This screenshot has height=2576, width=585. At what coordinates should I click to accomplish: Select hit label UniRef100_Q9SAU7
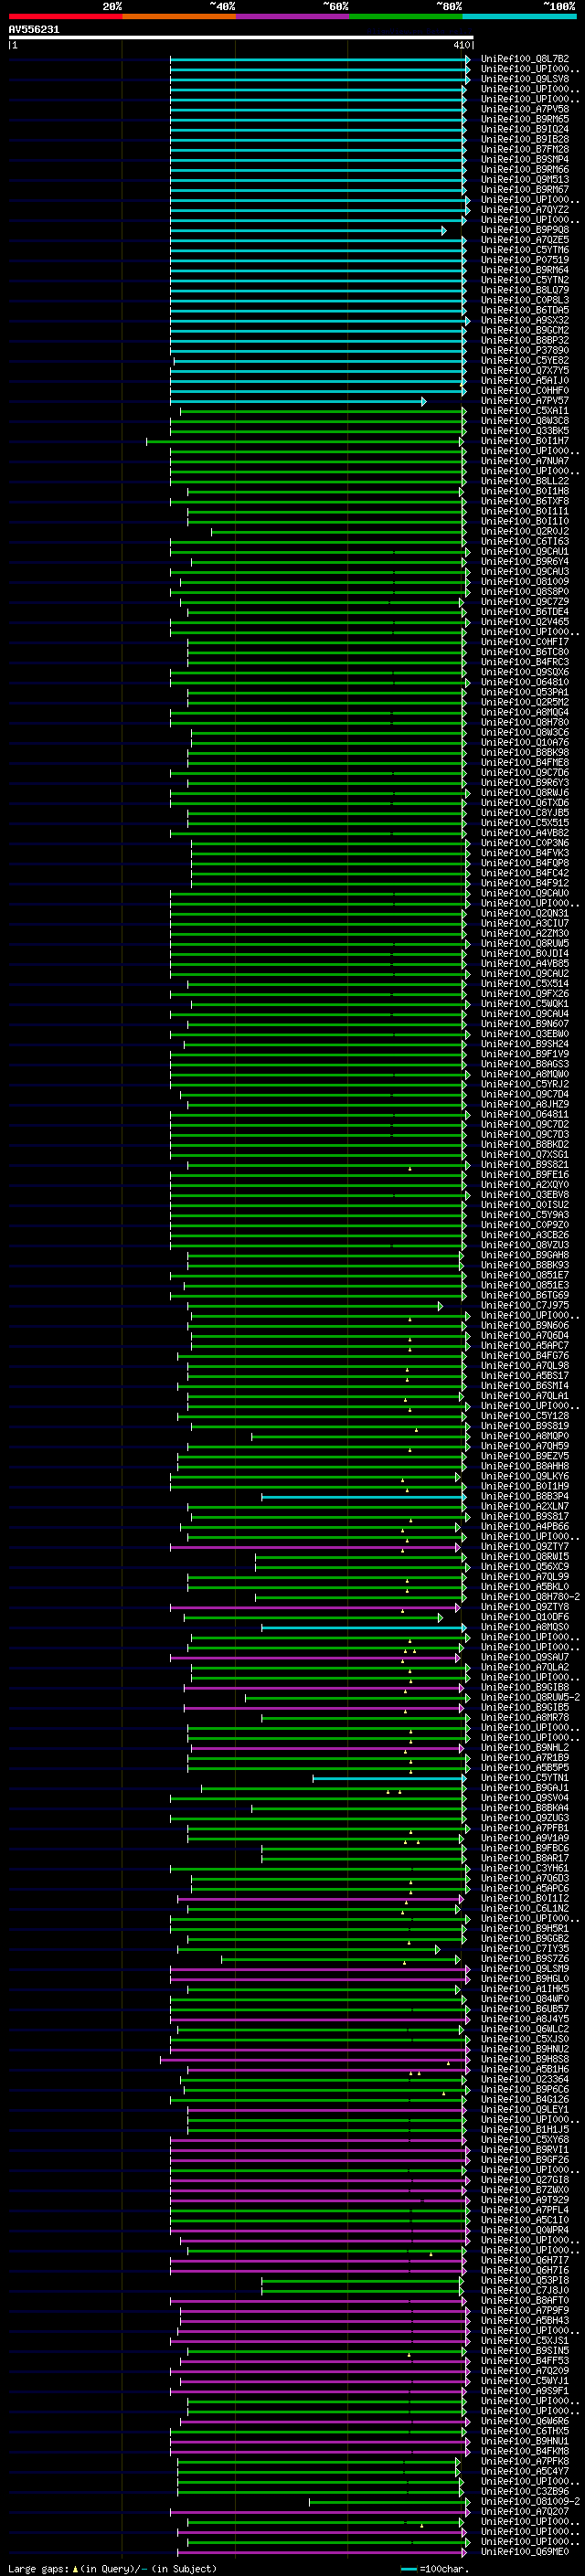pyautogui.click(x=524, y=1658)
